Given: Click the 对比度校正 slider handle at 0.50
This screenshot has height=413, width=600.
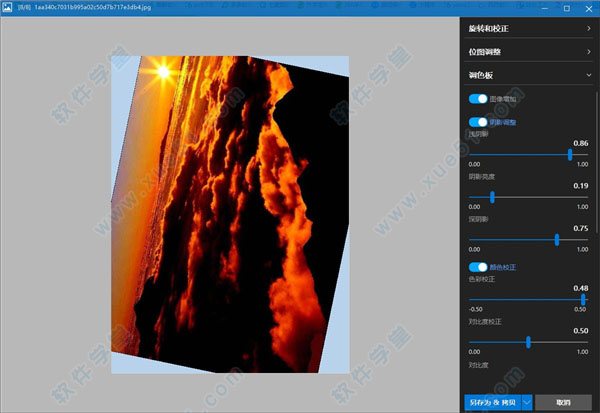Looking at the screenshot, I should pos(528,342).
